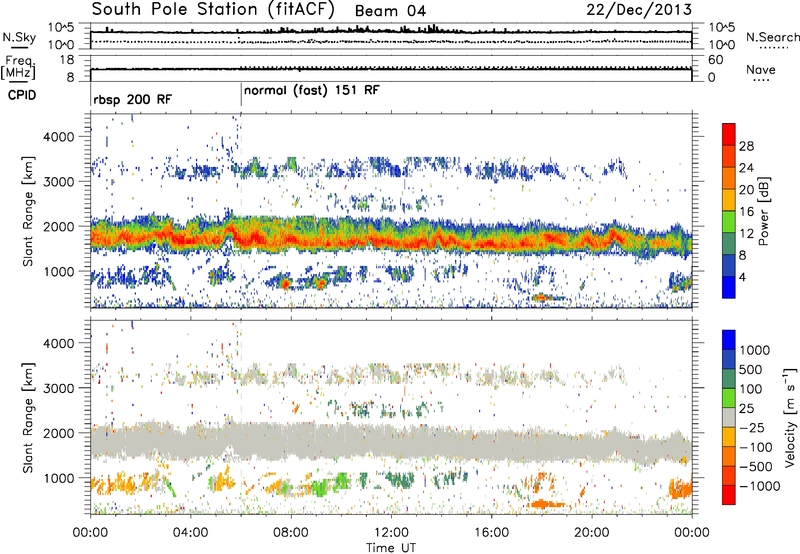Click the 'Freq. [MHz]' axis label
This screenshot has width=800, height=554.
pos(18,67)
